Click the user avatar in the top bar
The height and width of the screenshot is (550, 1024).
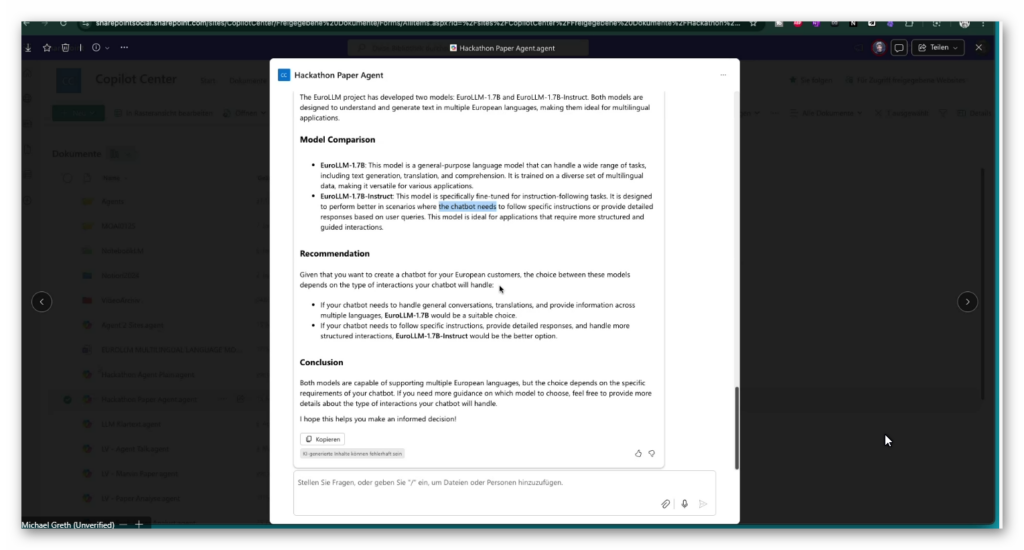click(879, 48)
